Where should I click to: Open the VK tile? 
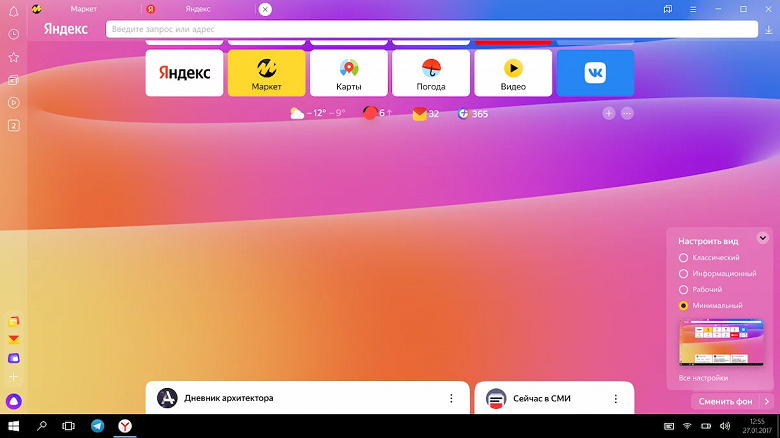(x=595, y=73)
